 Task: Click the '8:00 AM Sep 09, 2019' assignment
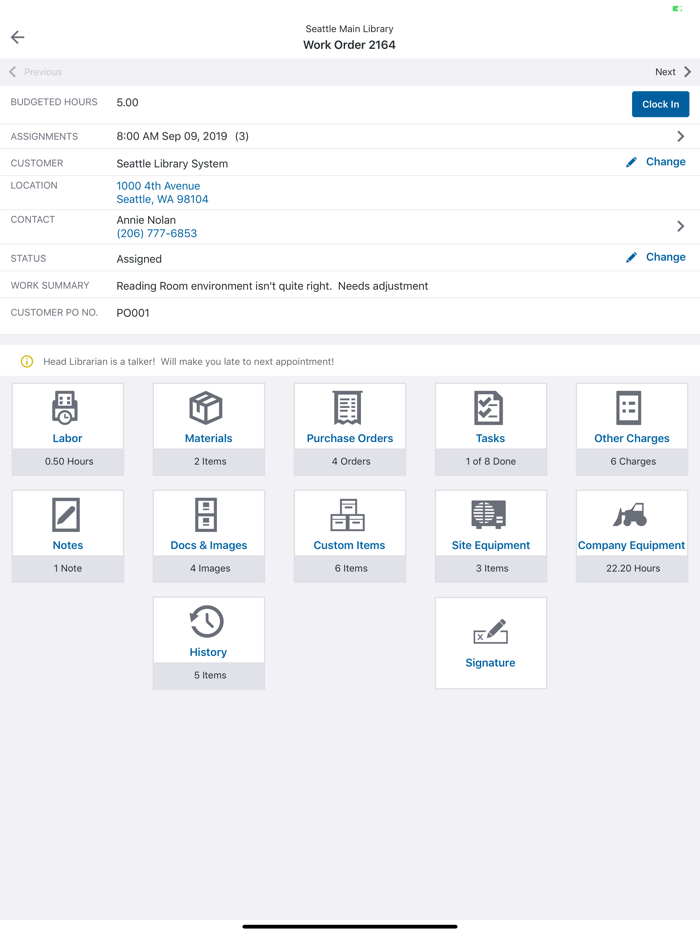pyautogui.click(x=172, y=136)
